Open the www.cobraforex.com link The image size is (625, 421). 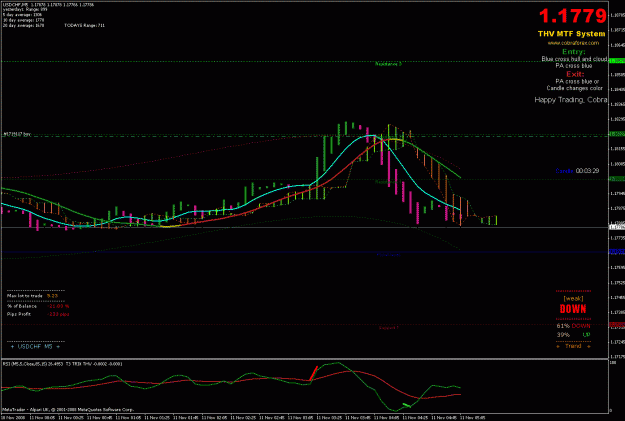(573, 43)
